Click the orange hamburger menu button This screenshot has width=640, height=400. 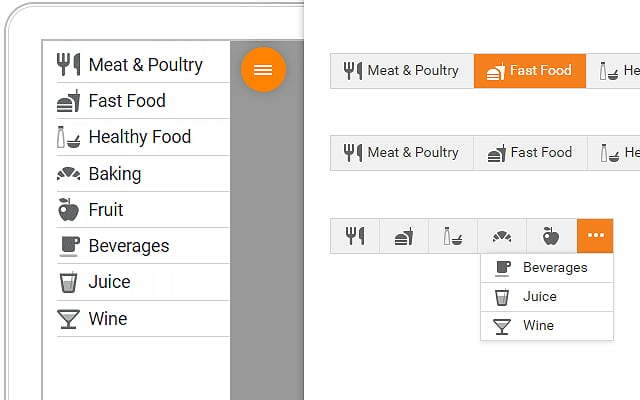click(x=263, y=70)
